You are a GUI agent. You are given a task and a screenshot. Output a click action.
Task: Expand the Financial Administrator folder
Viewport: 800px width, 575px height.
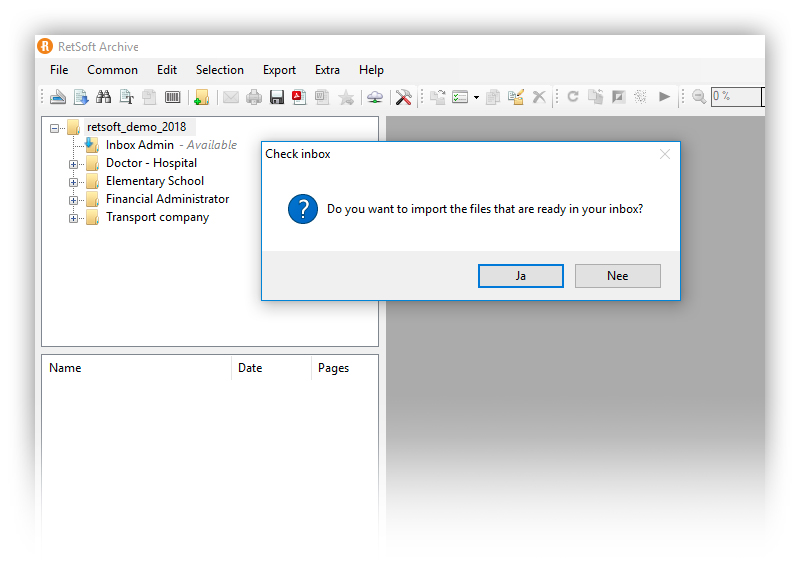coord(73,200)
